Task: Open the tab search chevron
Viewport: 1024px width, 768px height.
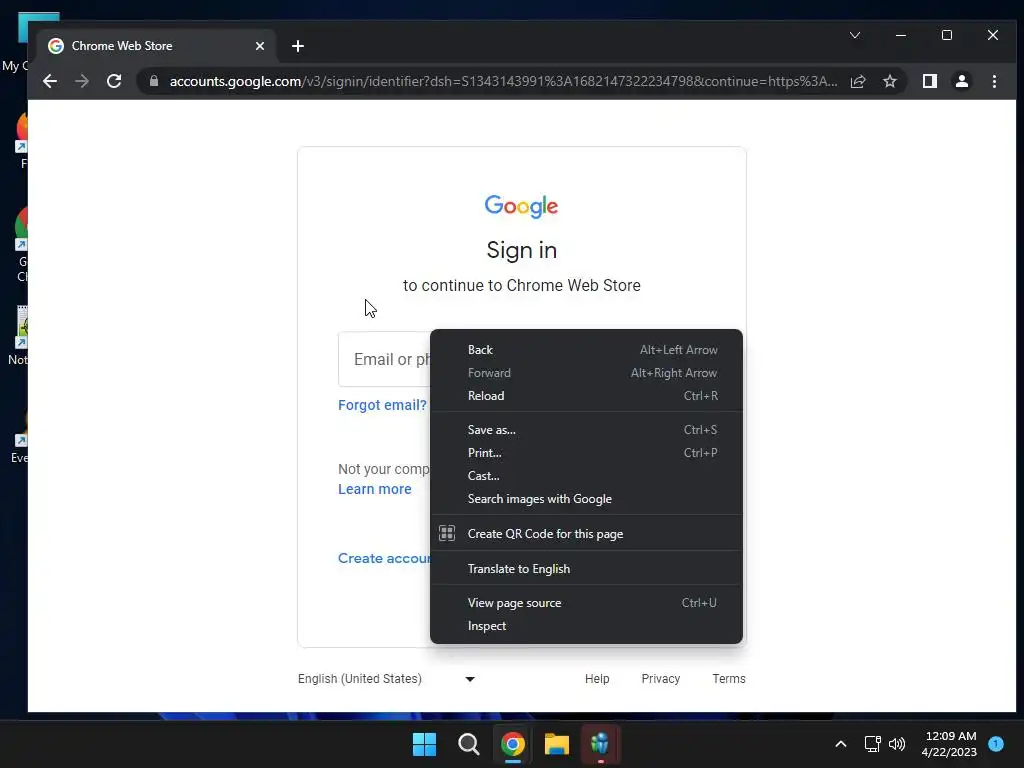Action: coord(855,35)
